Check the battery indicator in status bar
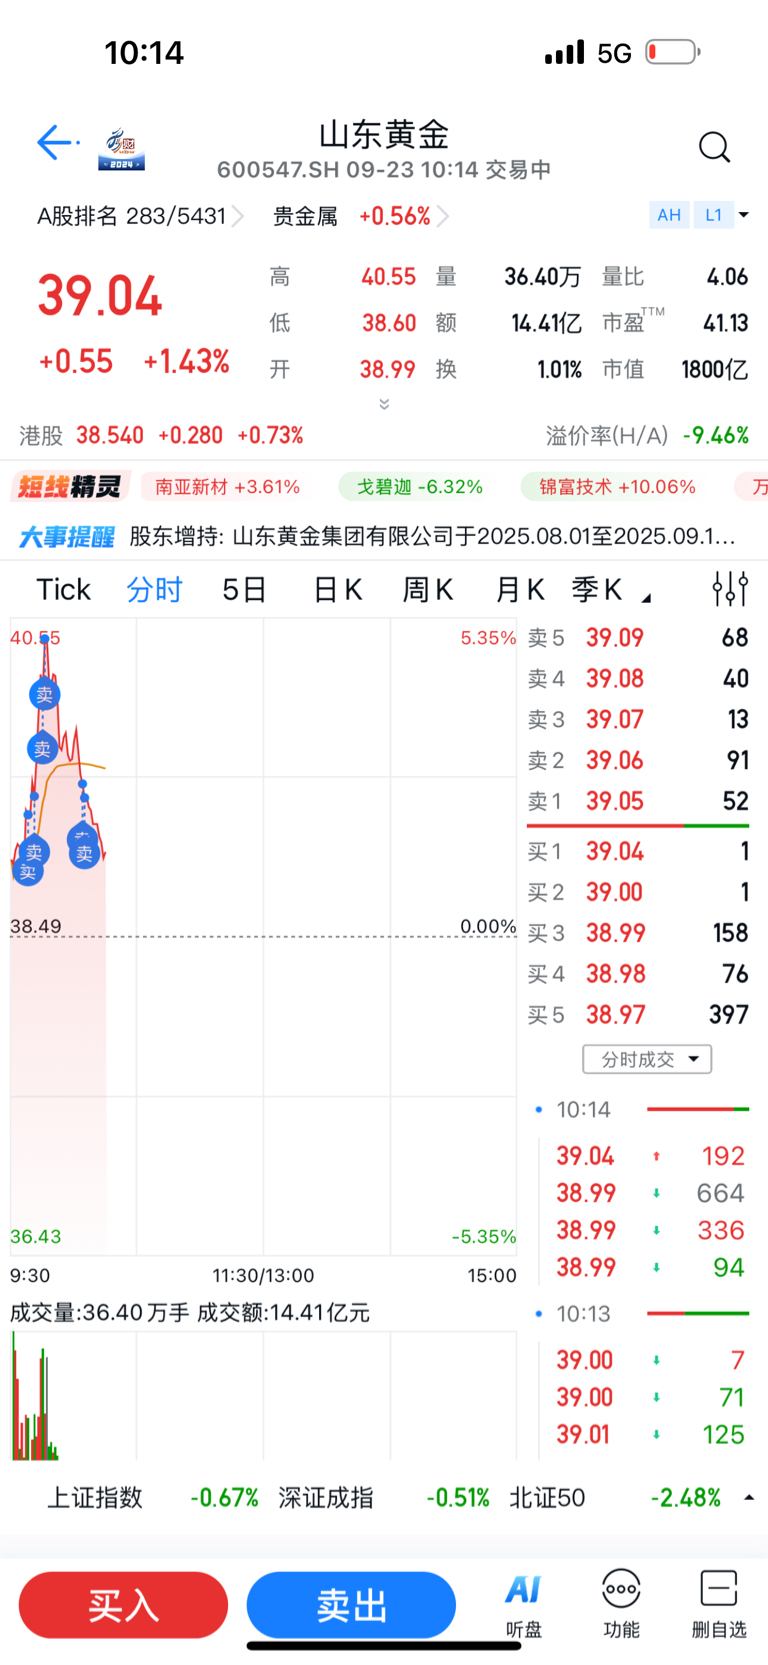The height and width of the screenshot is (1665, 768). [x=673, y=52]
